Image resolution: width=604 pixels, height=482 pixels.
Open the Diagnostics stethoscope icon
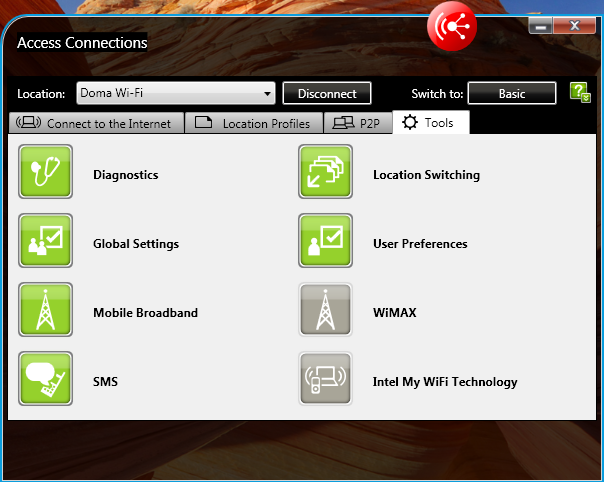pos(46,172)
